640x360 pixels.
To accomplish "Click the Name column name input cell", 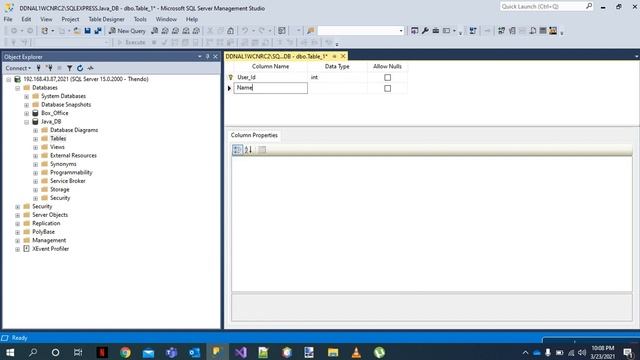I will [x=270, y=88].
